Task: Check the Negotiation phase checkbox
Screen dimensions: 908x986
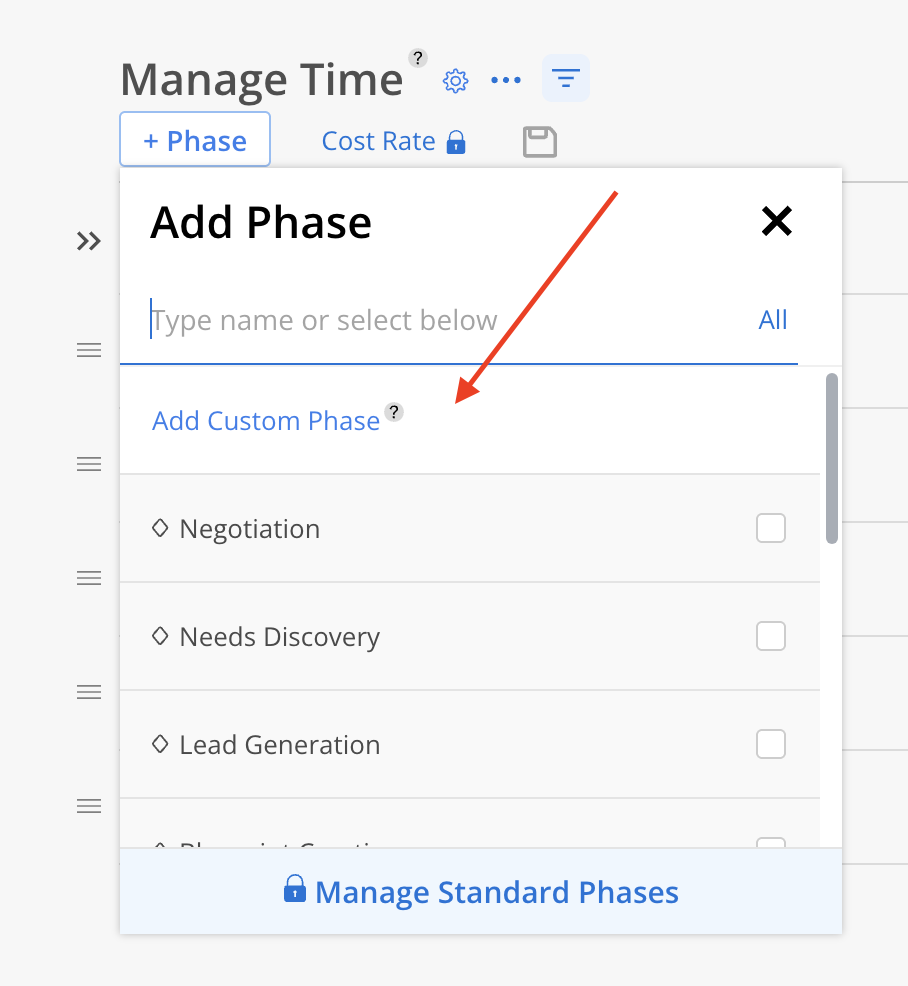Action: coord(771,528)
